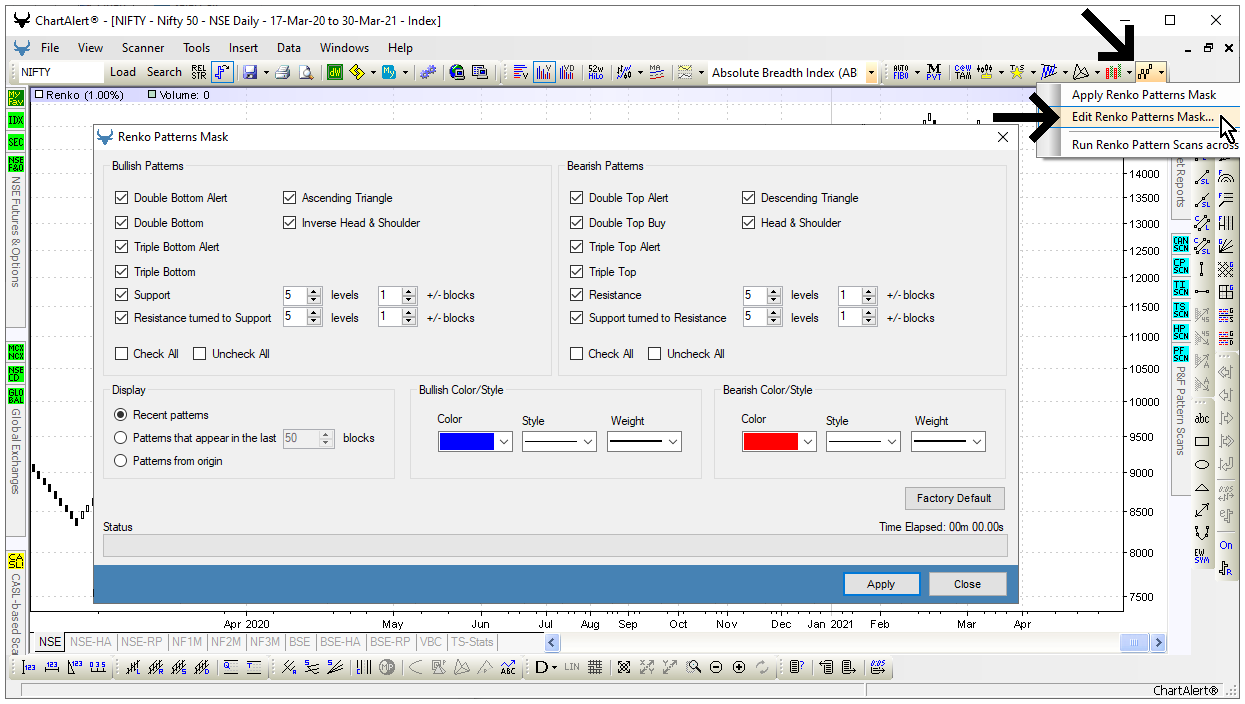Click the dialog's Close button
The image size is (1245, 704).
pyautogui.click(x=967, y=584)
